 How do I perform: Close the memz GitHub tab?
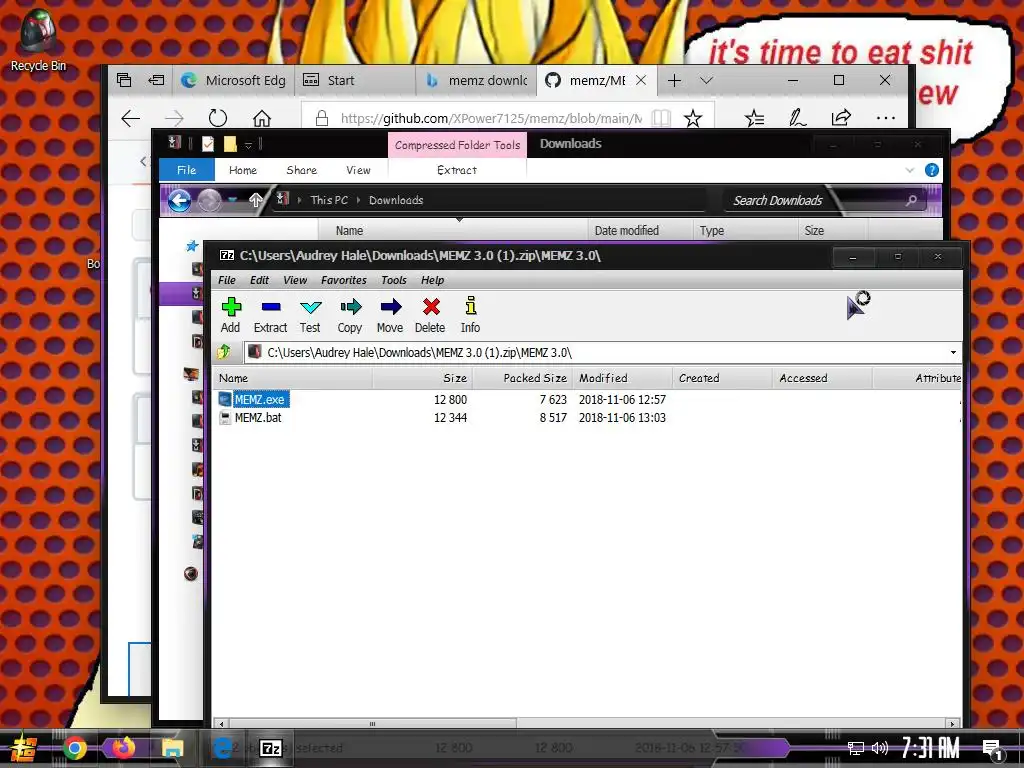641,80
